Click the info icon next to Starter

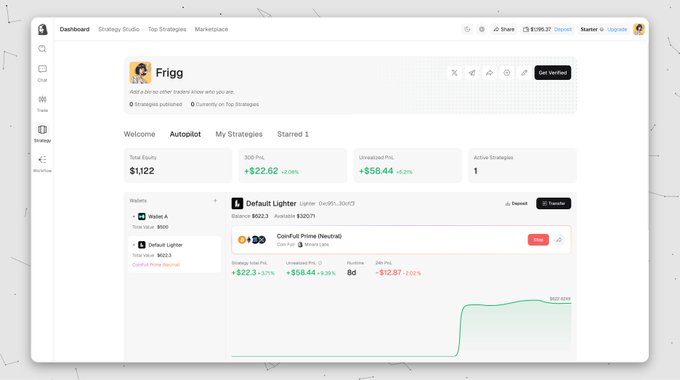pyautogui.click(x=602, y=29)
